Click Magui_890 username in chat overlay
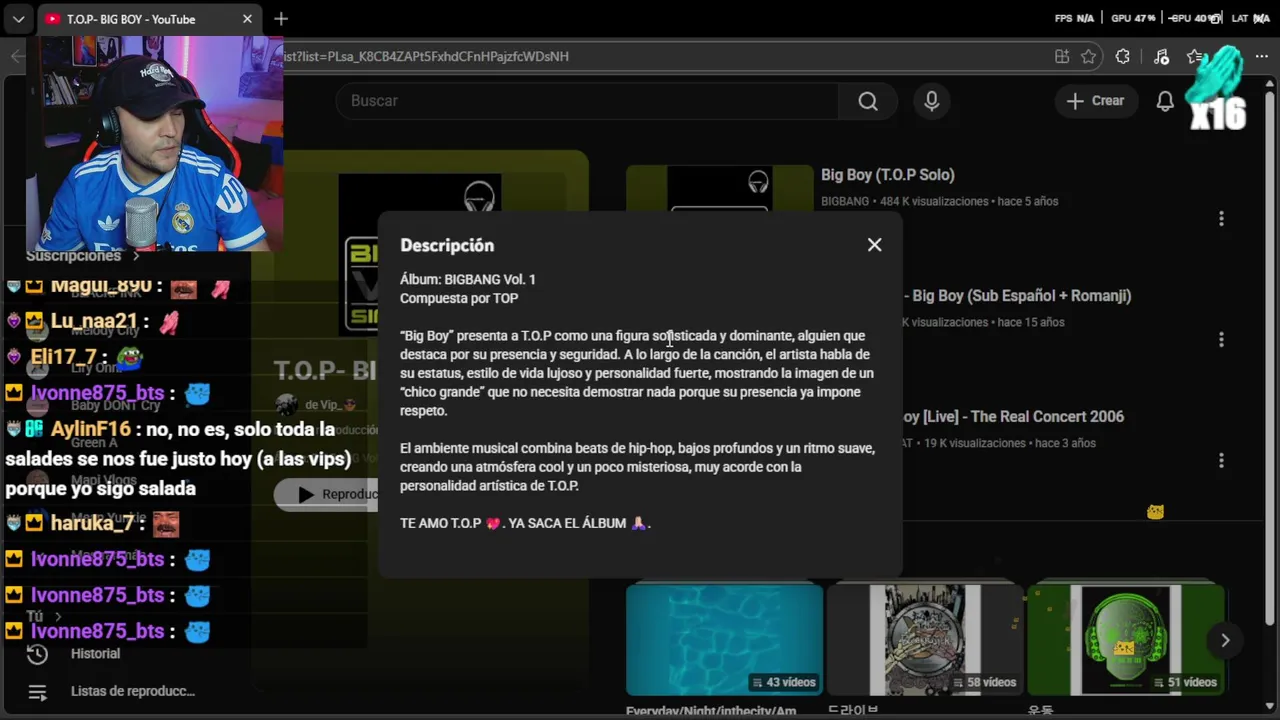The height and width of the screenshot is (720, 1280). pos(100,287)
